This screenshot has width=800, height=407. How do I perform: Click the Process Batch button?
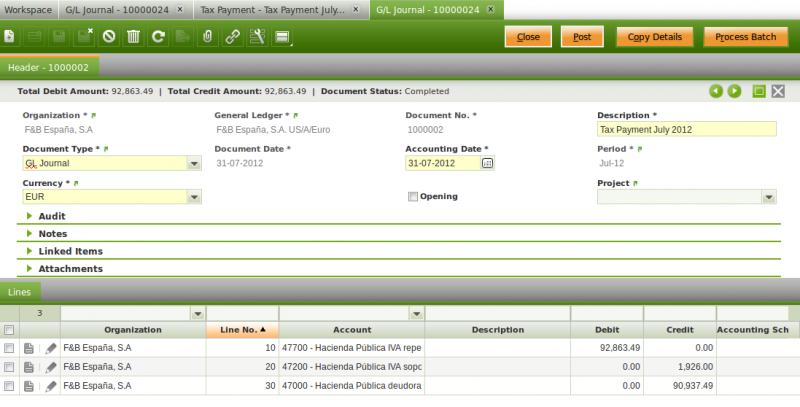[x=745, y=37]
